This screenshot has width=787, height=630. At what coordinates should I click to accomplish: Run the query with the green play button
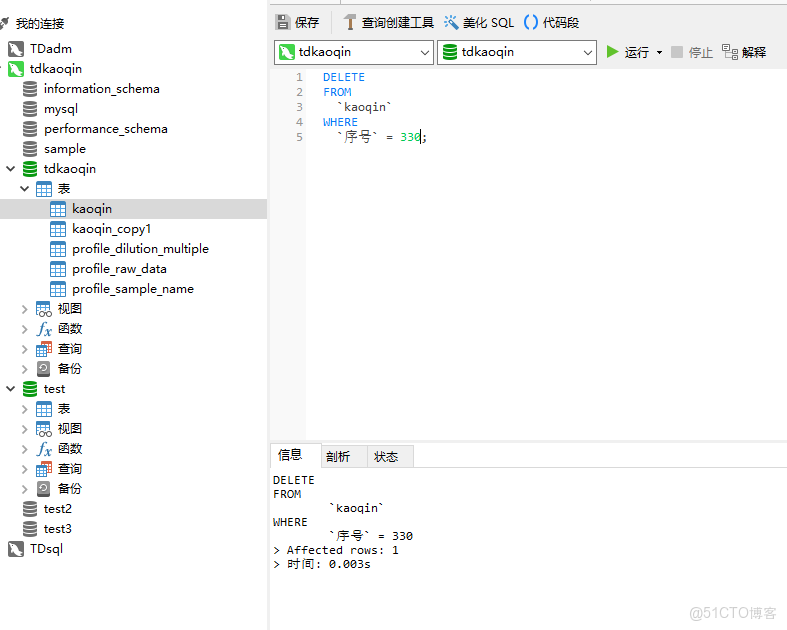(612, 52)
